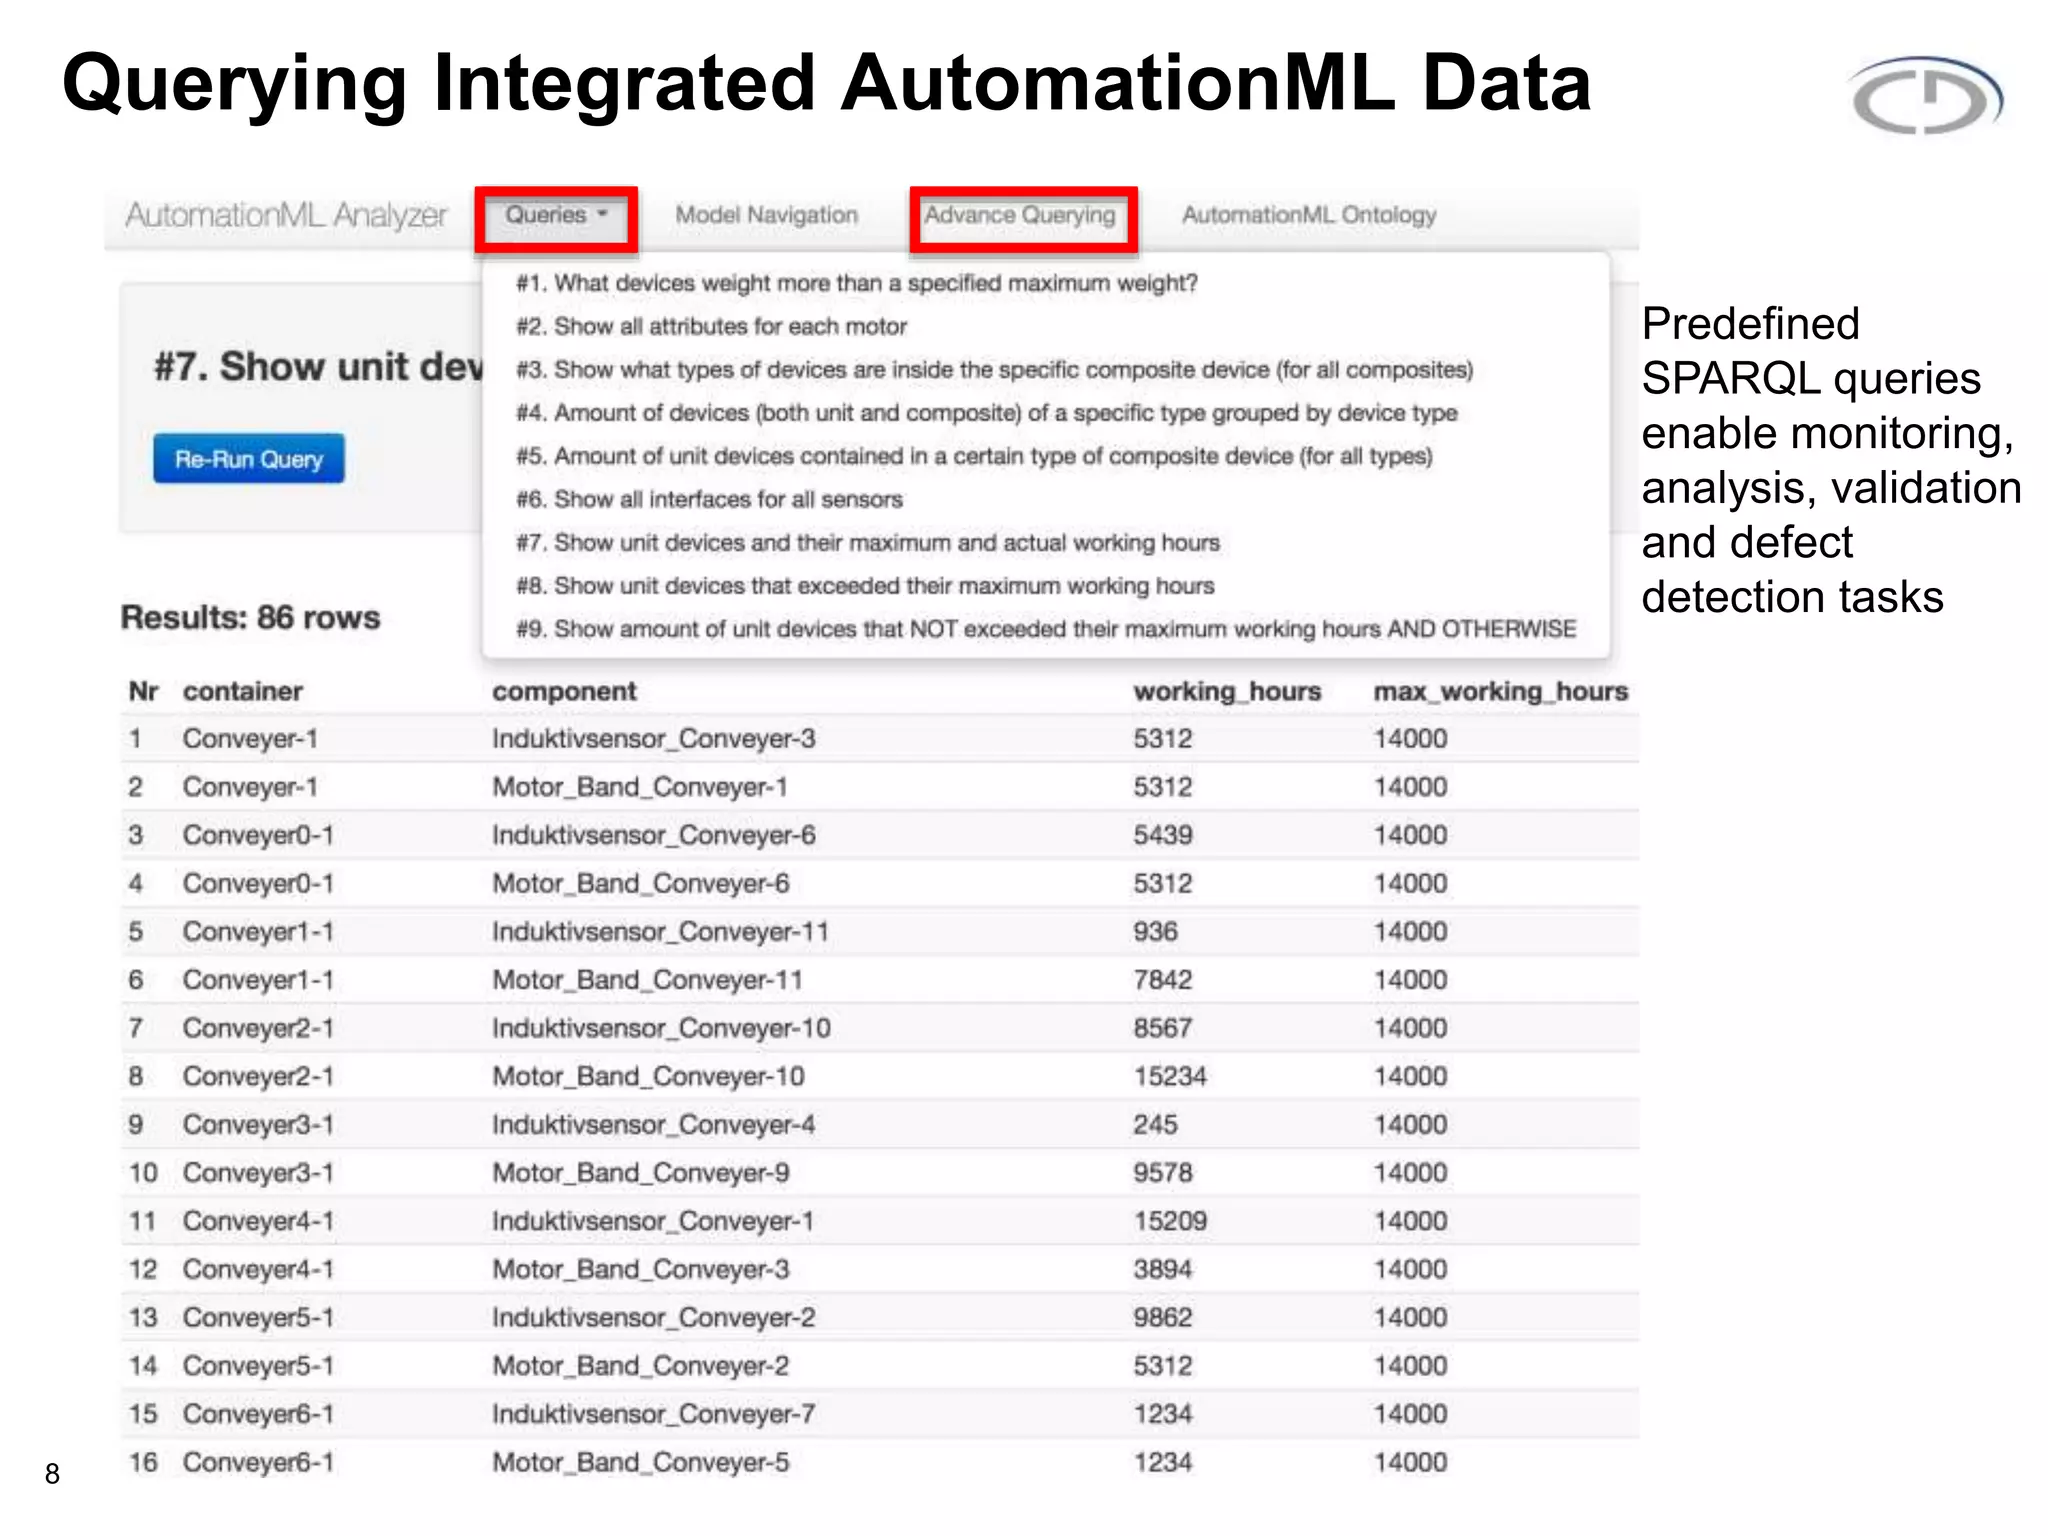Image resolution: width=2048 pixels, height=1536 pixels.
Task: Click container cell 'Conveyer2-1' in row 7
Action: click(x=258, y=1028)
